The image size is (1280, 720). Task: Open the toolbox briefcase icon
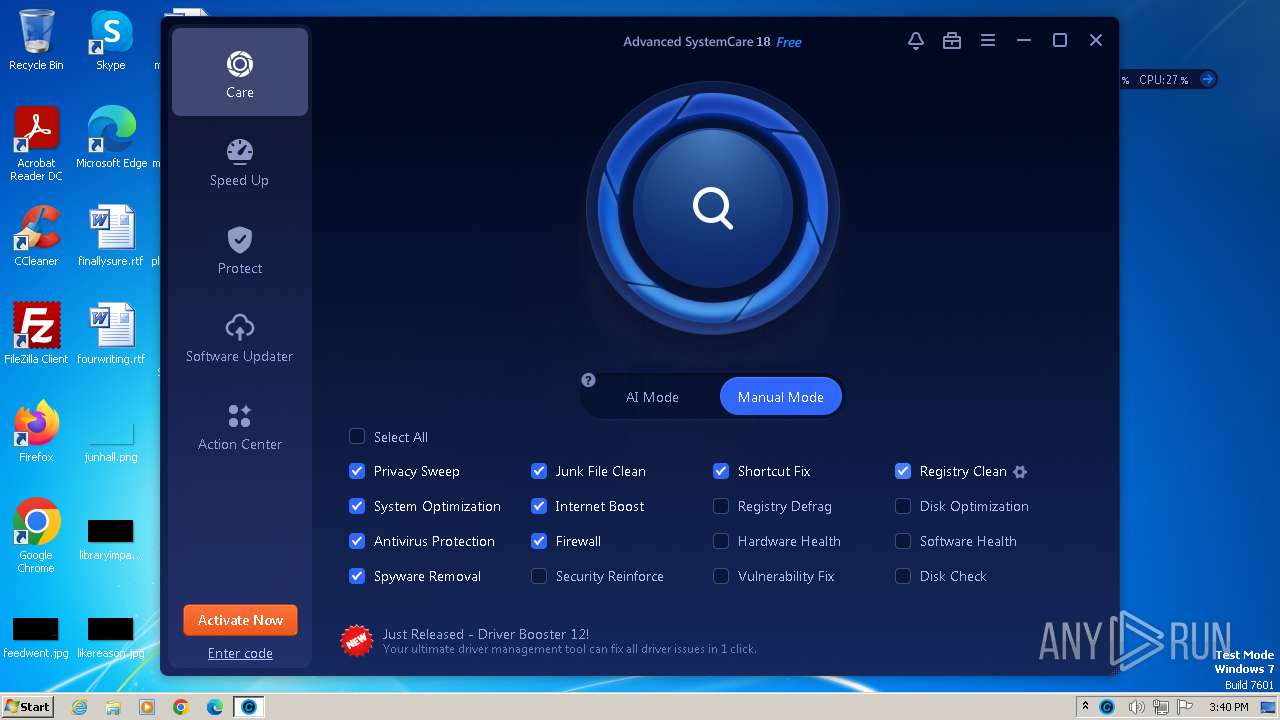(x=951, y=41)
